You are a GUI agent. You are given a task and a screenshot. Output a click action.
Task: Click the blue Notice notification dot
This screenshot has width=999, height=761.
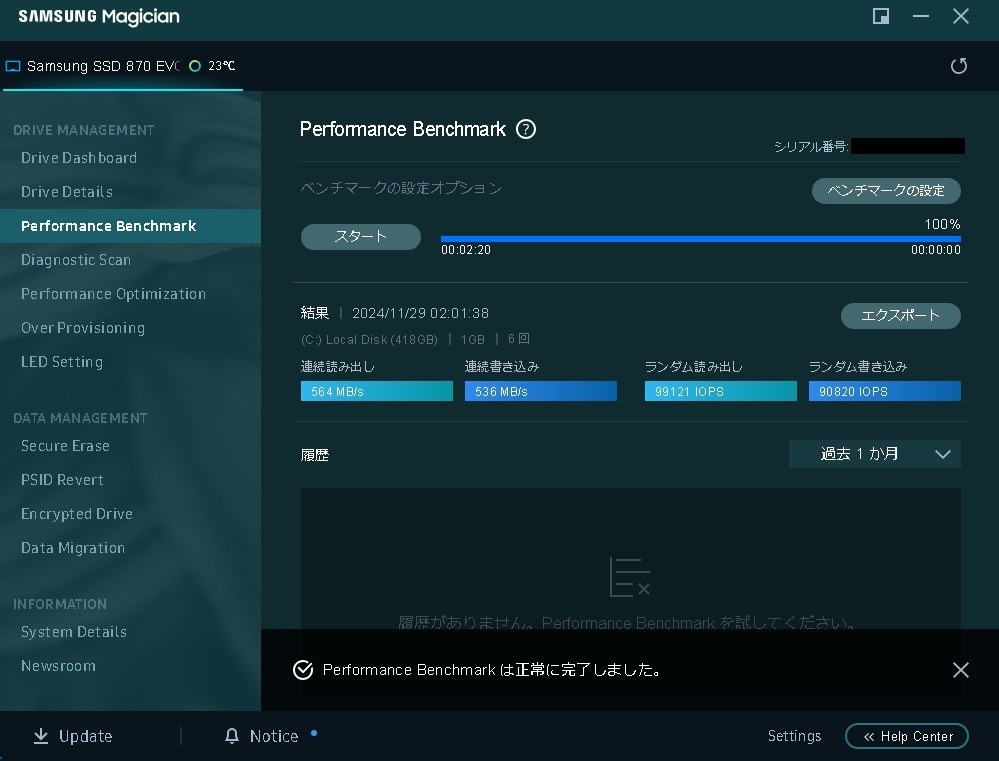coord(314,733)
